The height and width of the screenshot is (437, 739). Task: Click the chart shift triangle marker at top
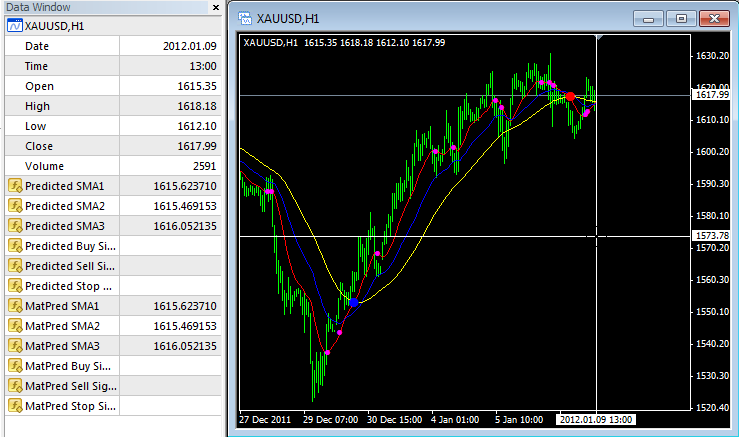pyautogui.click(x=599, y=37)
